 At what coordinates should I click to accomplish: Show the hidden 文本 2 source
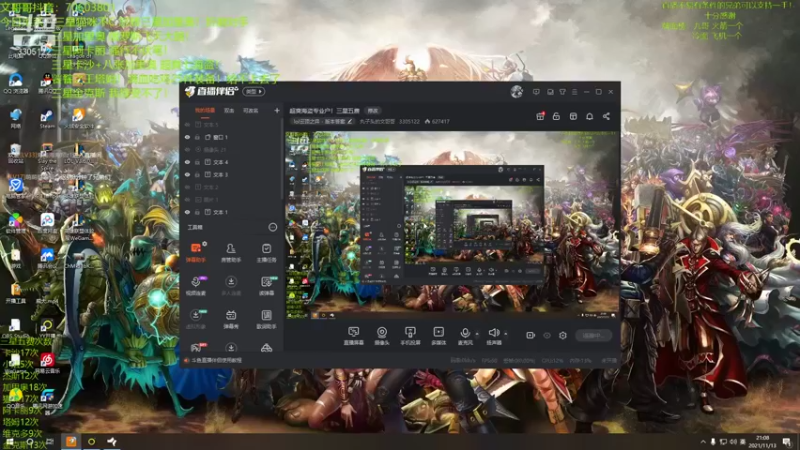(x=187, y=187)
